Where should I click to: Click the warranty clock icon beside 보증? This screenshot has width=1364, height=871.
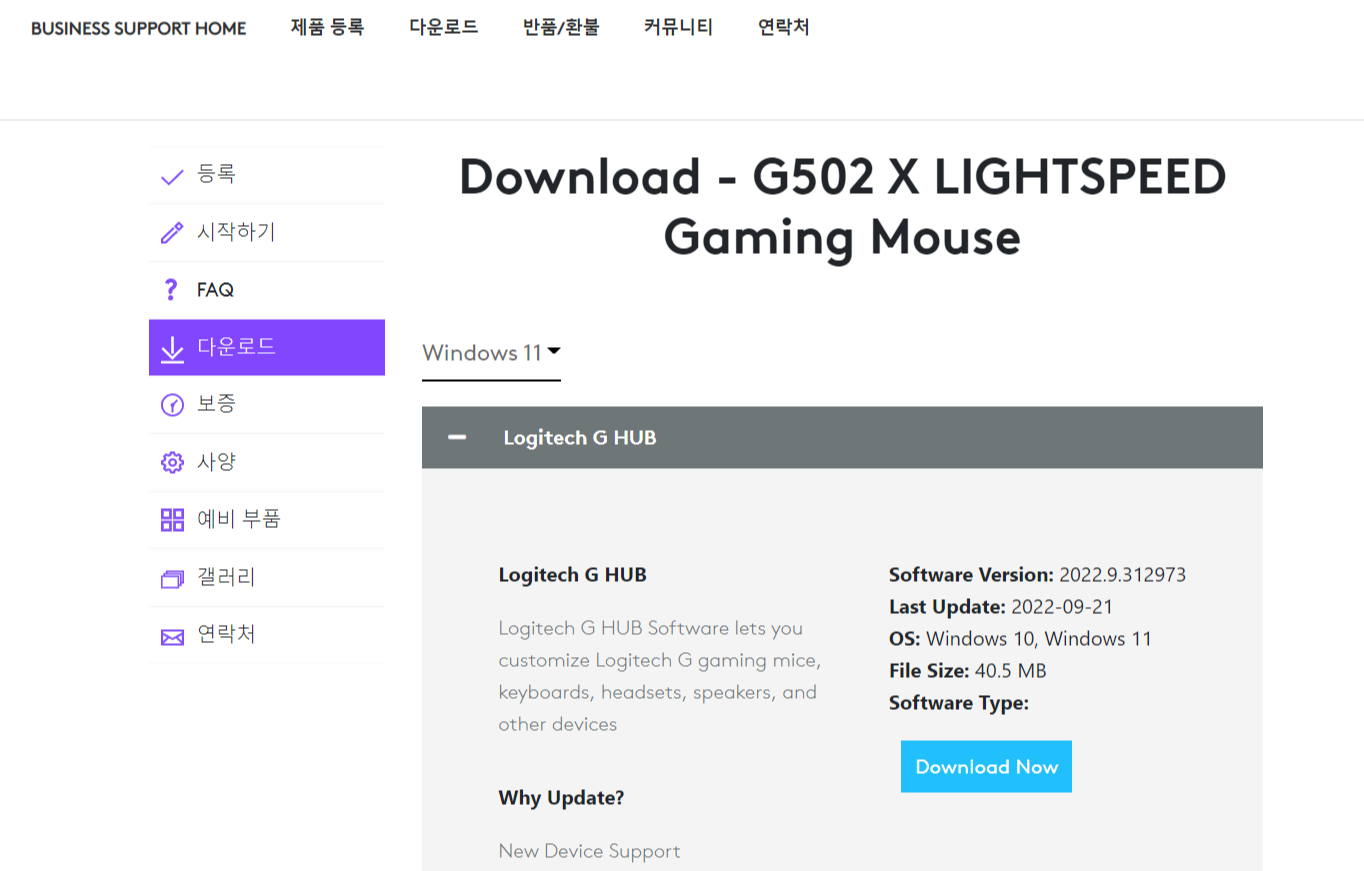pos(172,405)
